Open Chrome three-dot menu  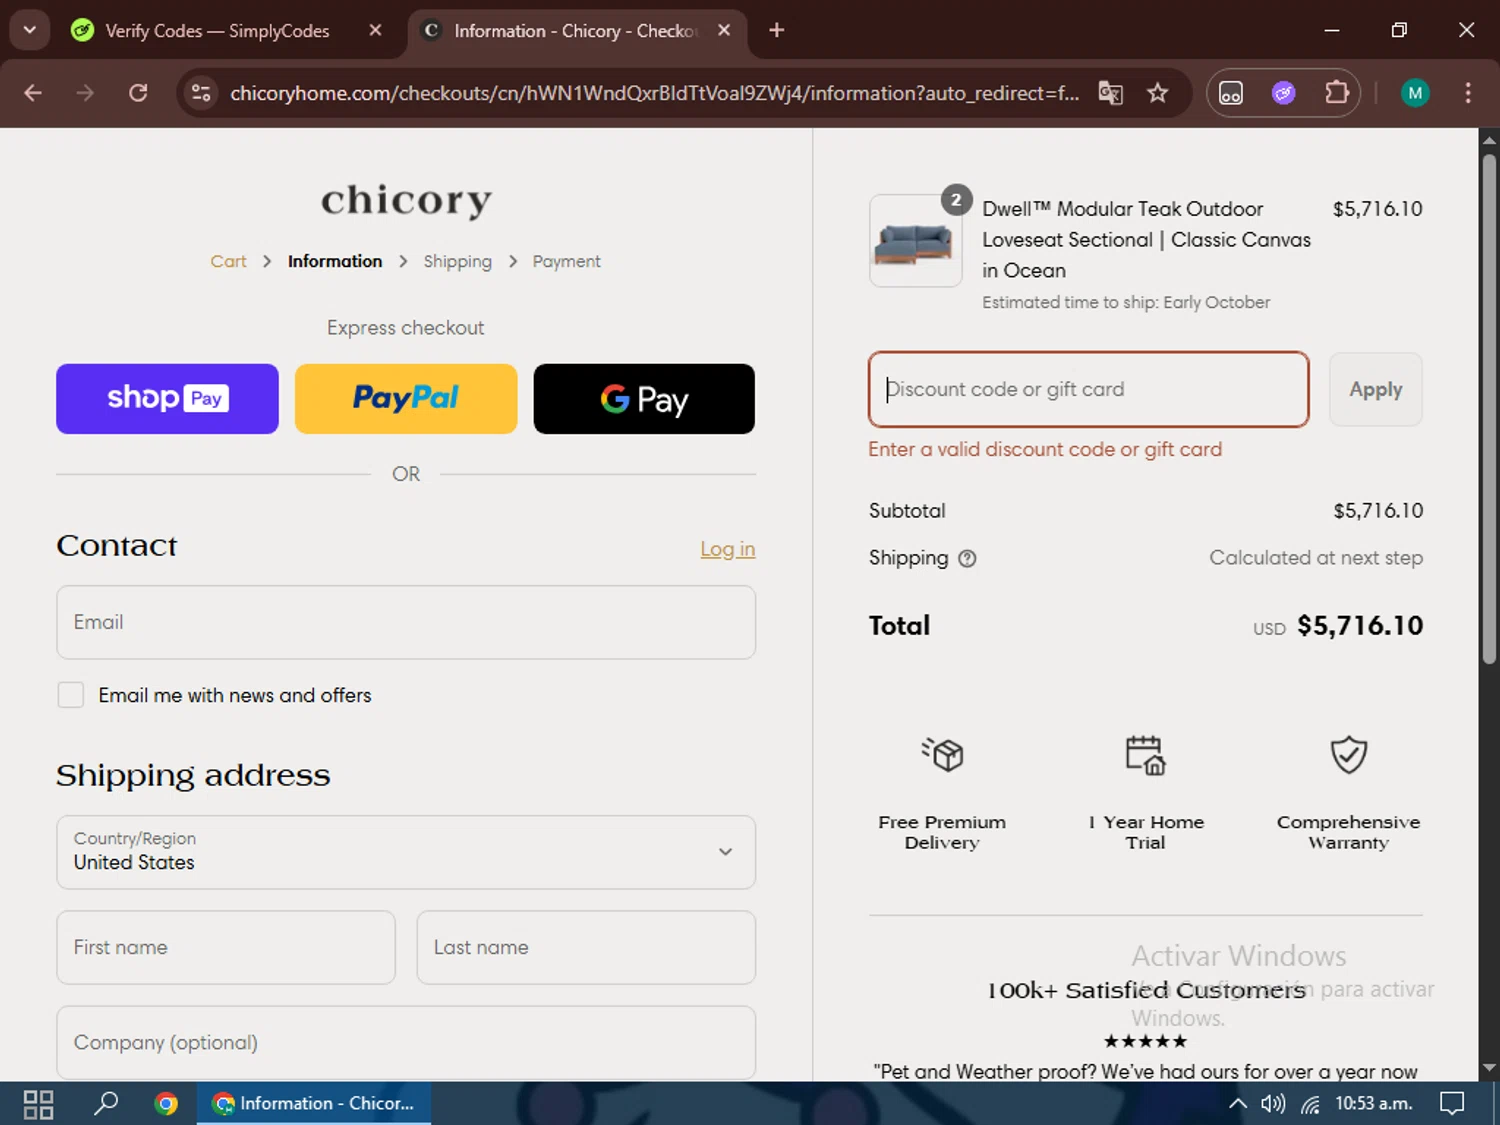click(1467, 93)
